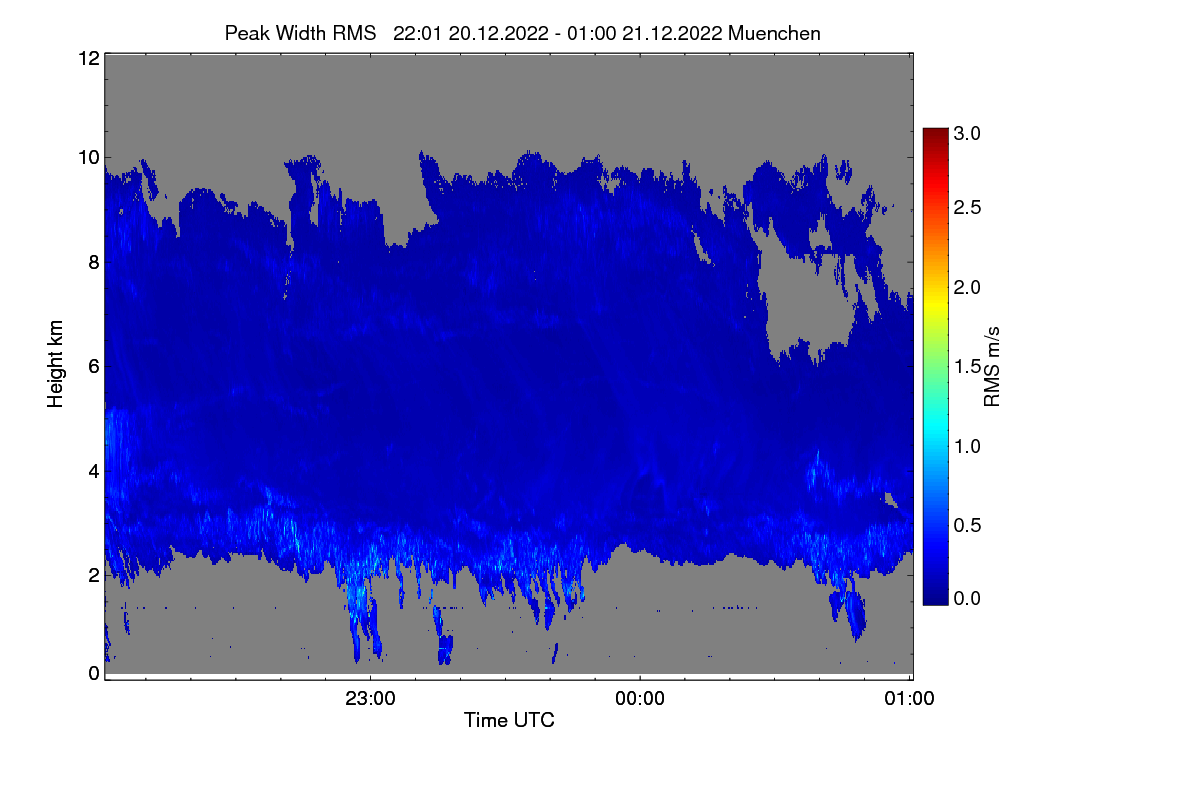Click the 'Height km' y-axis label

tap(57, 365)
